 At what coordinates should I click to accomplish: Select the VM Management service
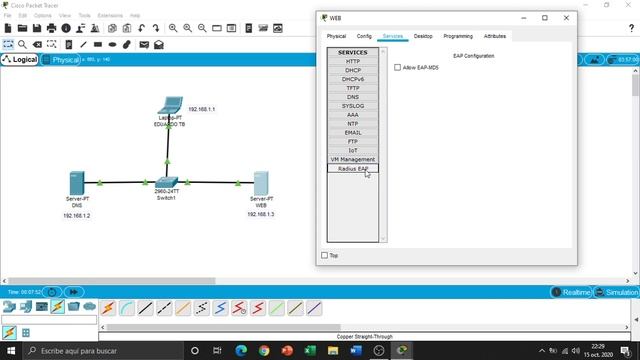click(353, 159)
